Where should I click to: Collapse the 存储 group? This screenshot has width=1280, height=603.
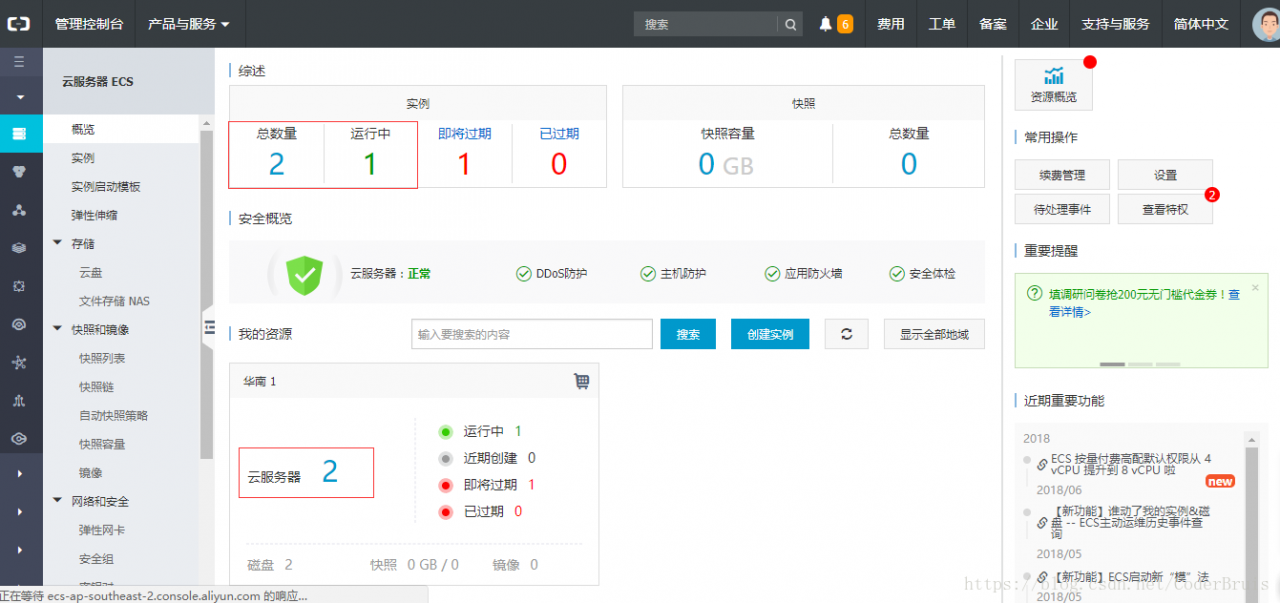tap(58, 243)
